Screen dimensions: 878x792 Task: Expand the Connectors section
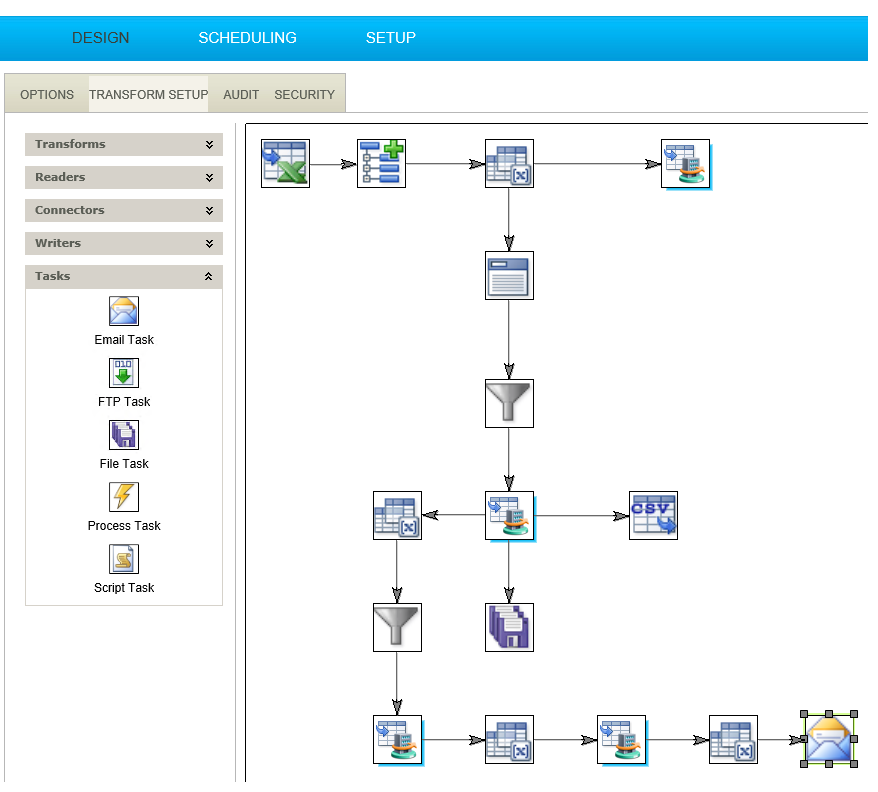click(124, 210)
